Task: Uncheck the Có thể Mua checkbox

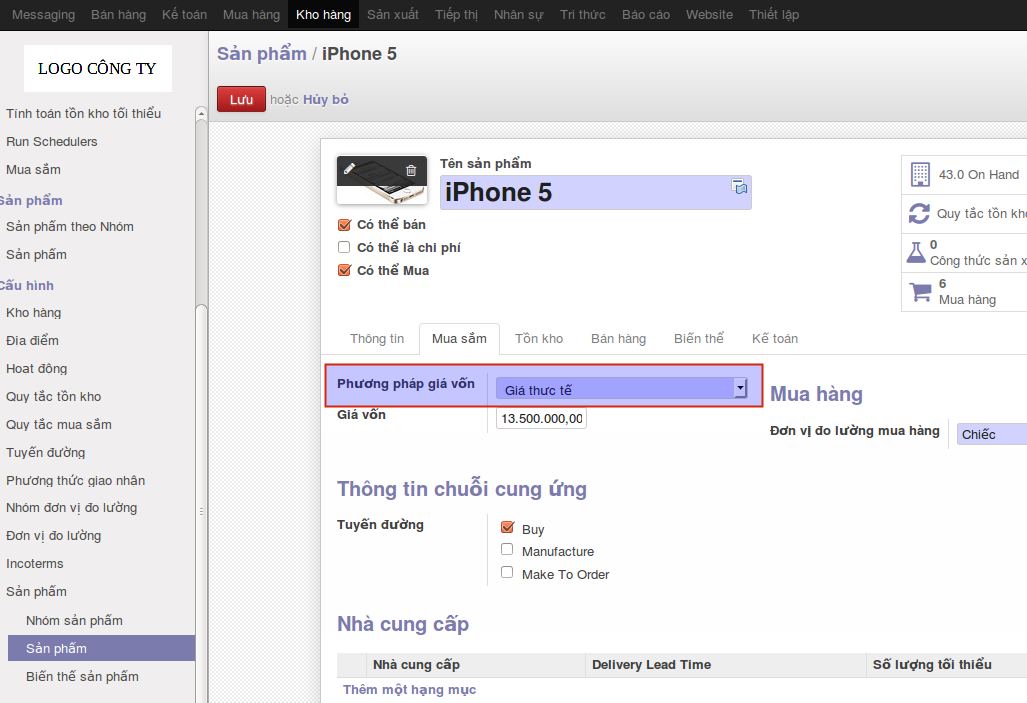Action: click(x=344, y=270)
